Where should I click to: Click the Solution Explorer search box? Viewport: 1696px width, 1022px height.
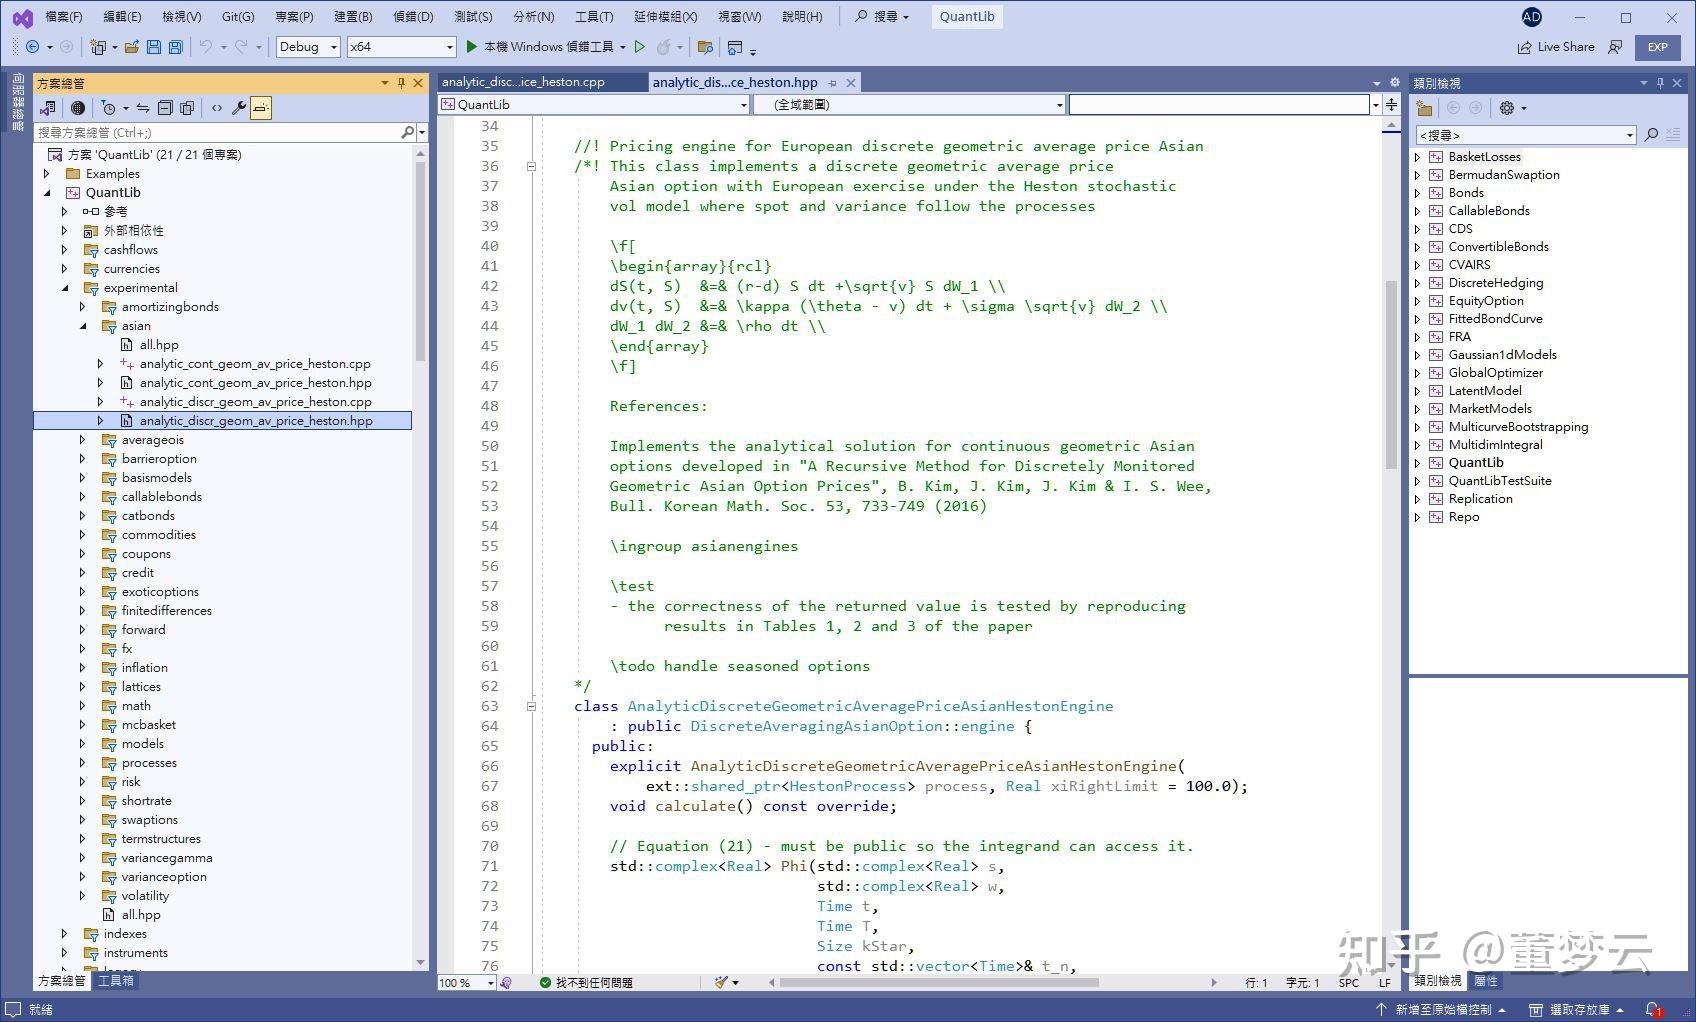click(225, 132)
